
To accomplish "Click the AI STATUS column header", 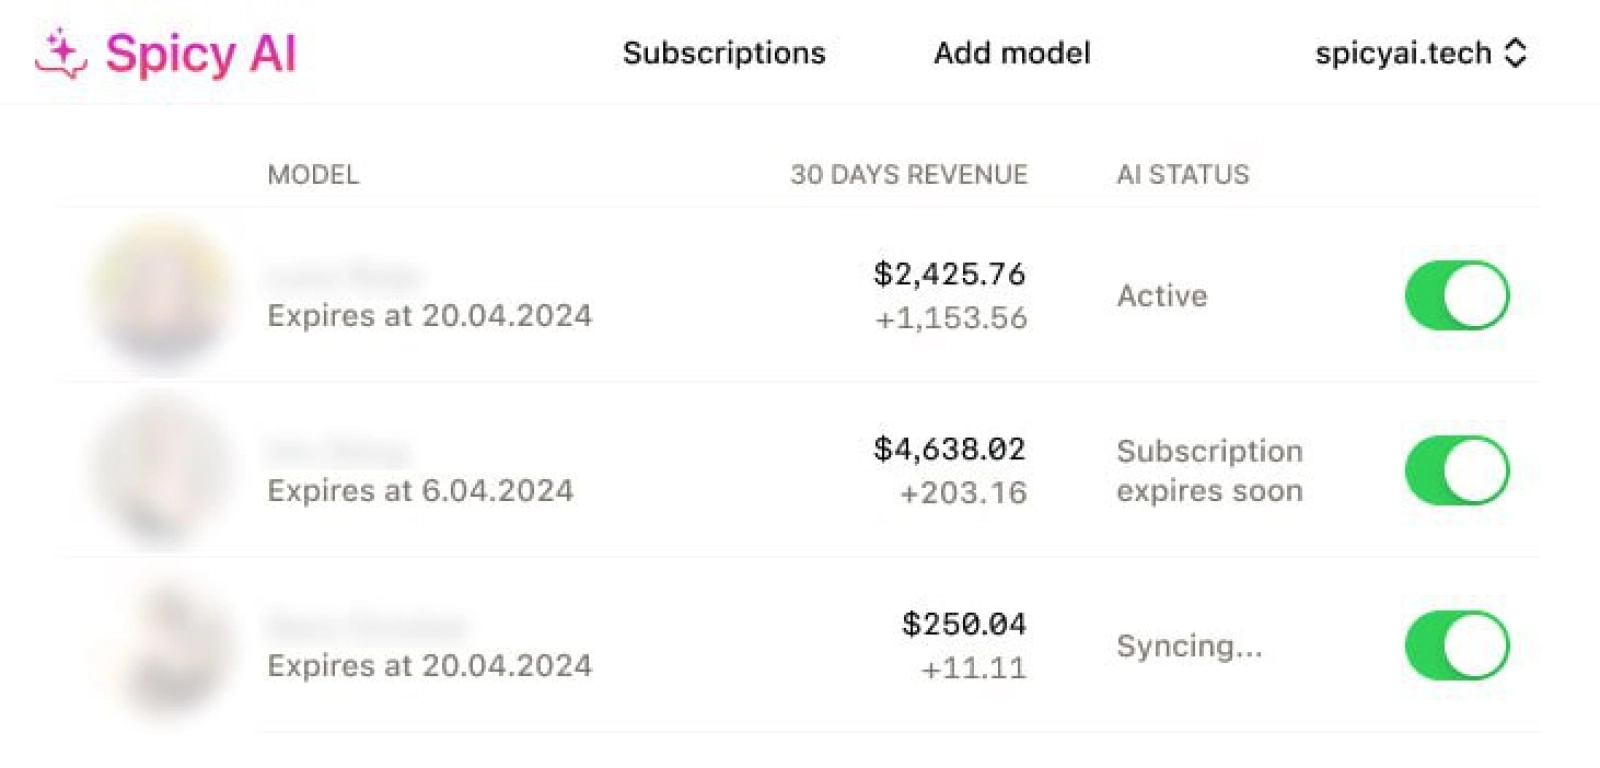I will 1183,175.
